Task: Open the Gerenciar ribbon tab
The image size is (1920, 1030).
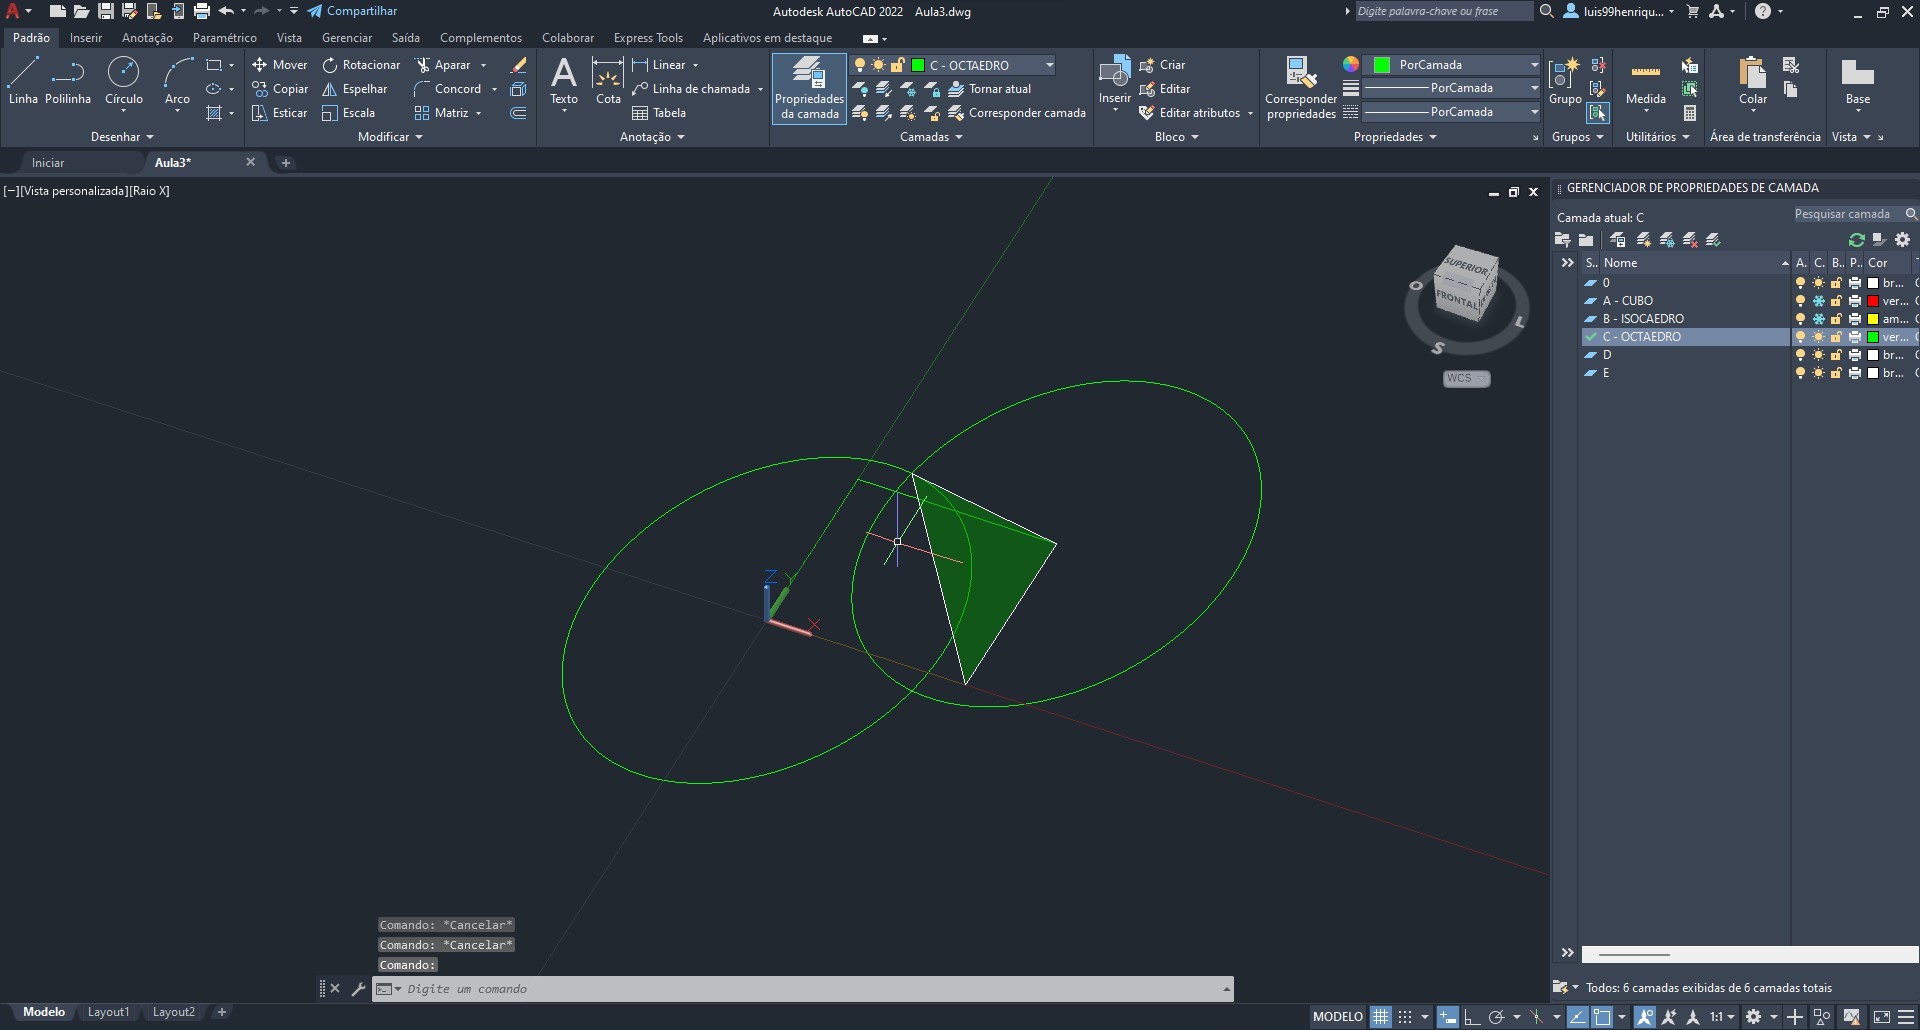Action: tap(347, 38)
